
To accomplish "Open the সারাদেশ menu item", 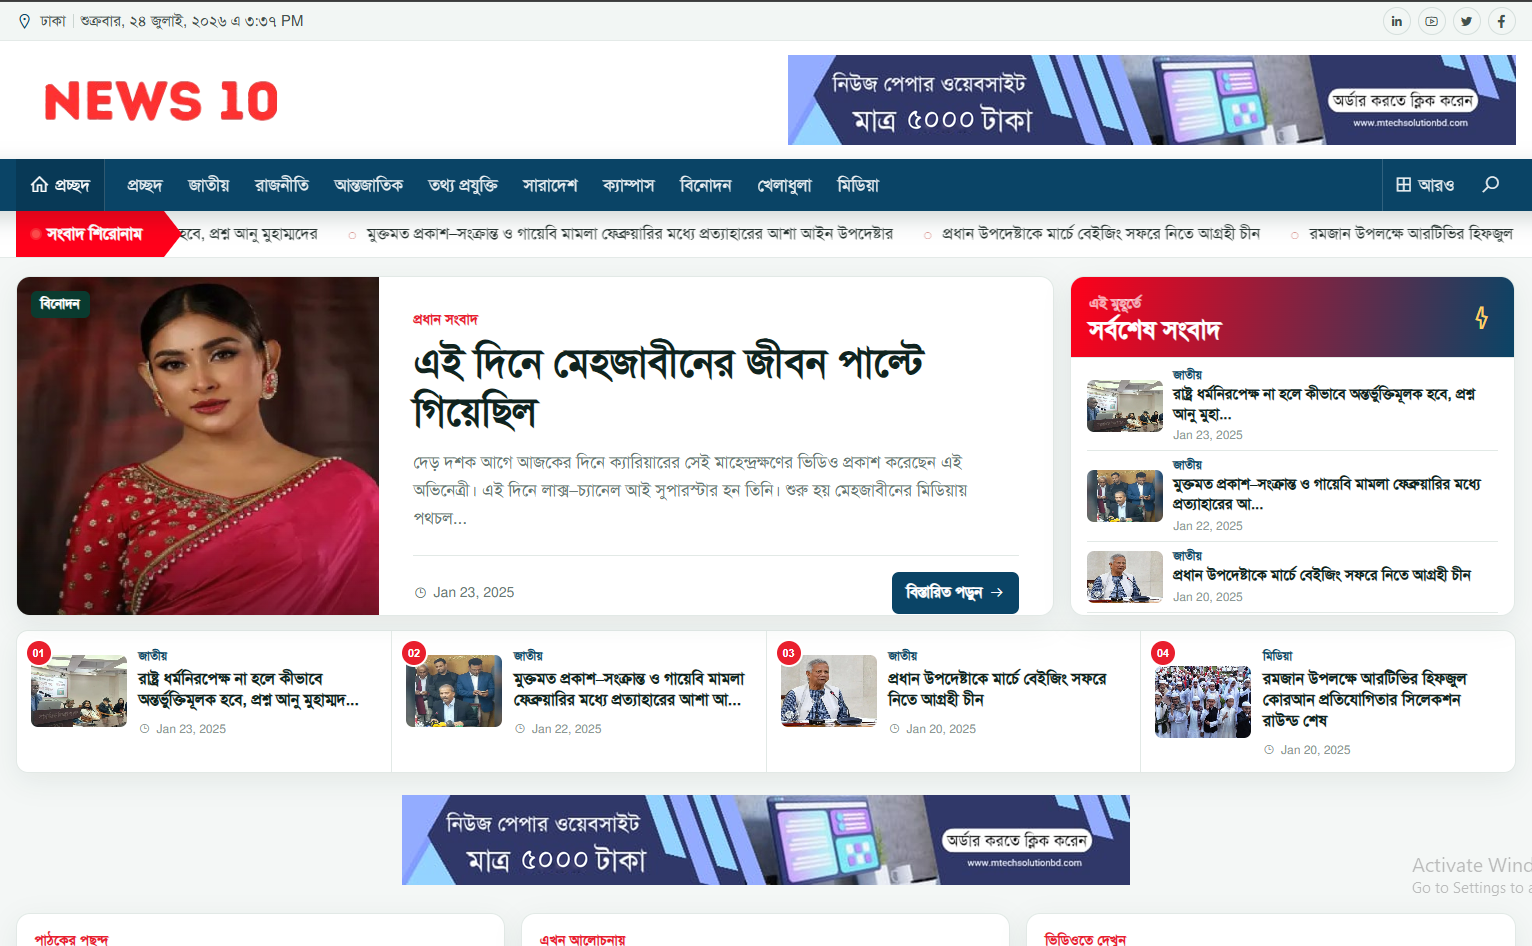I will coord(550,185).
